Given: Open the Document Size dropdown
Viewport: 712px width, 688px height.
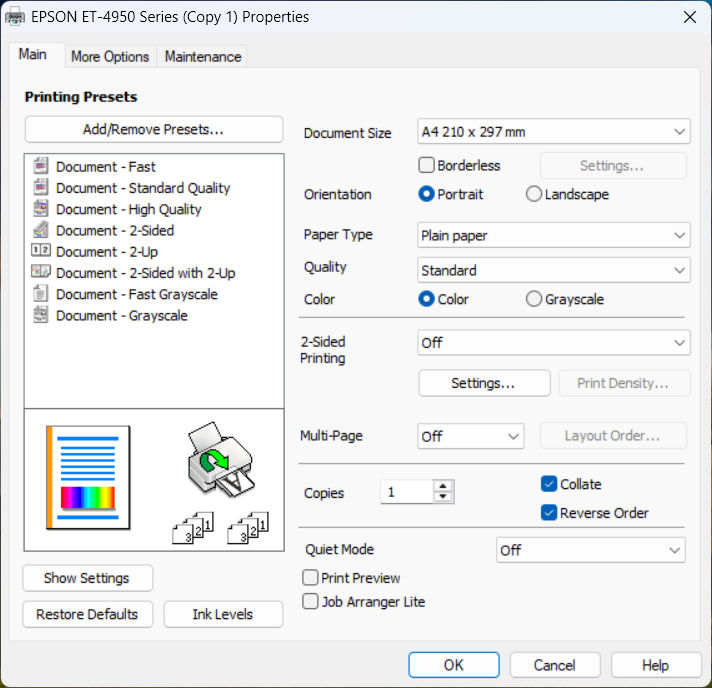Looking at the screenshot, I should (554, 132).
